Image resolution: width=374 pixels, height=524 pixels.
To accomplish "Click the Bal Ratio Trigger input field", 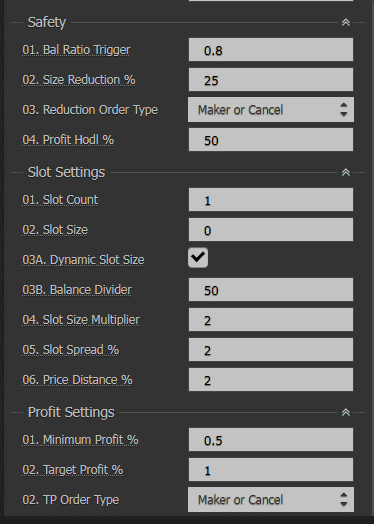I will click(271, 49).
